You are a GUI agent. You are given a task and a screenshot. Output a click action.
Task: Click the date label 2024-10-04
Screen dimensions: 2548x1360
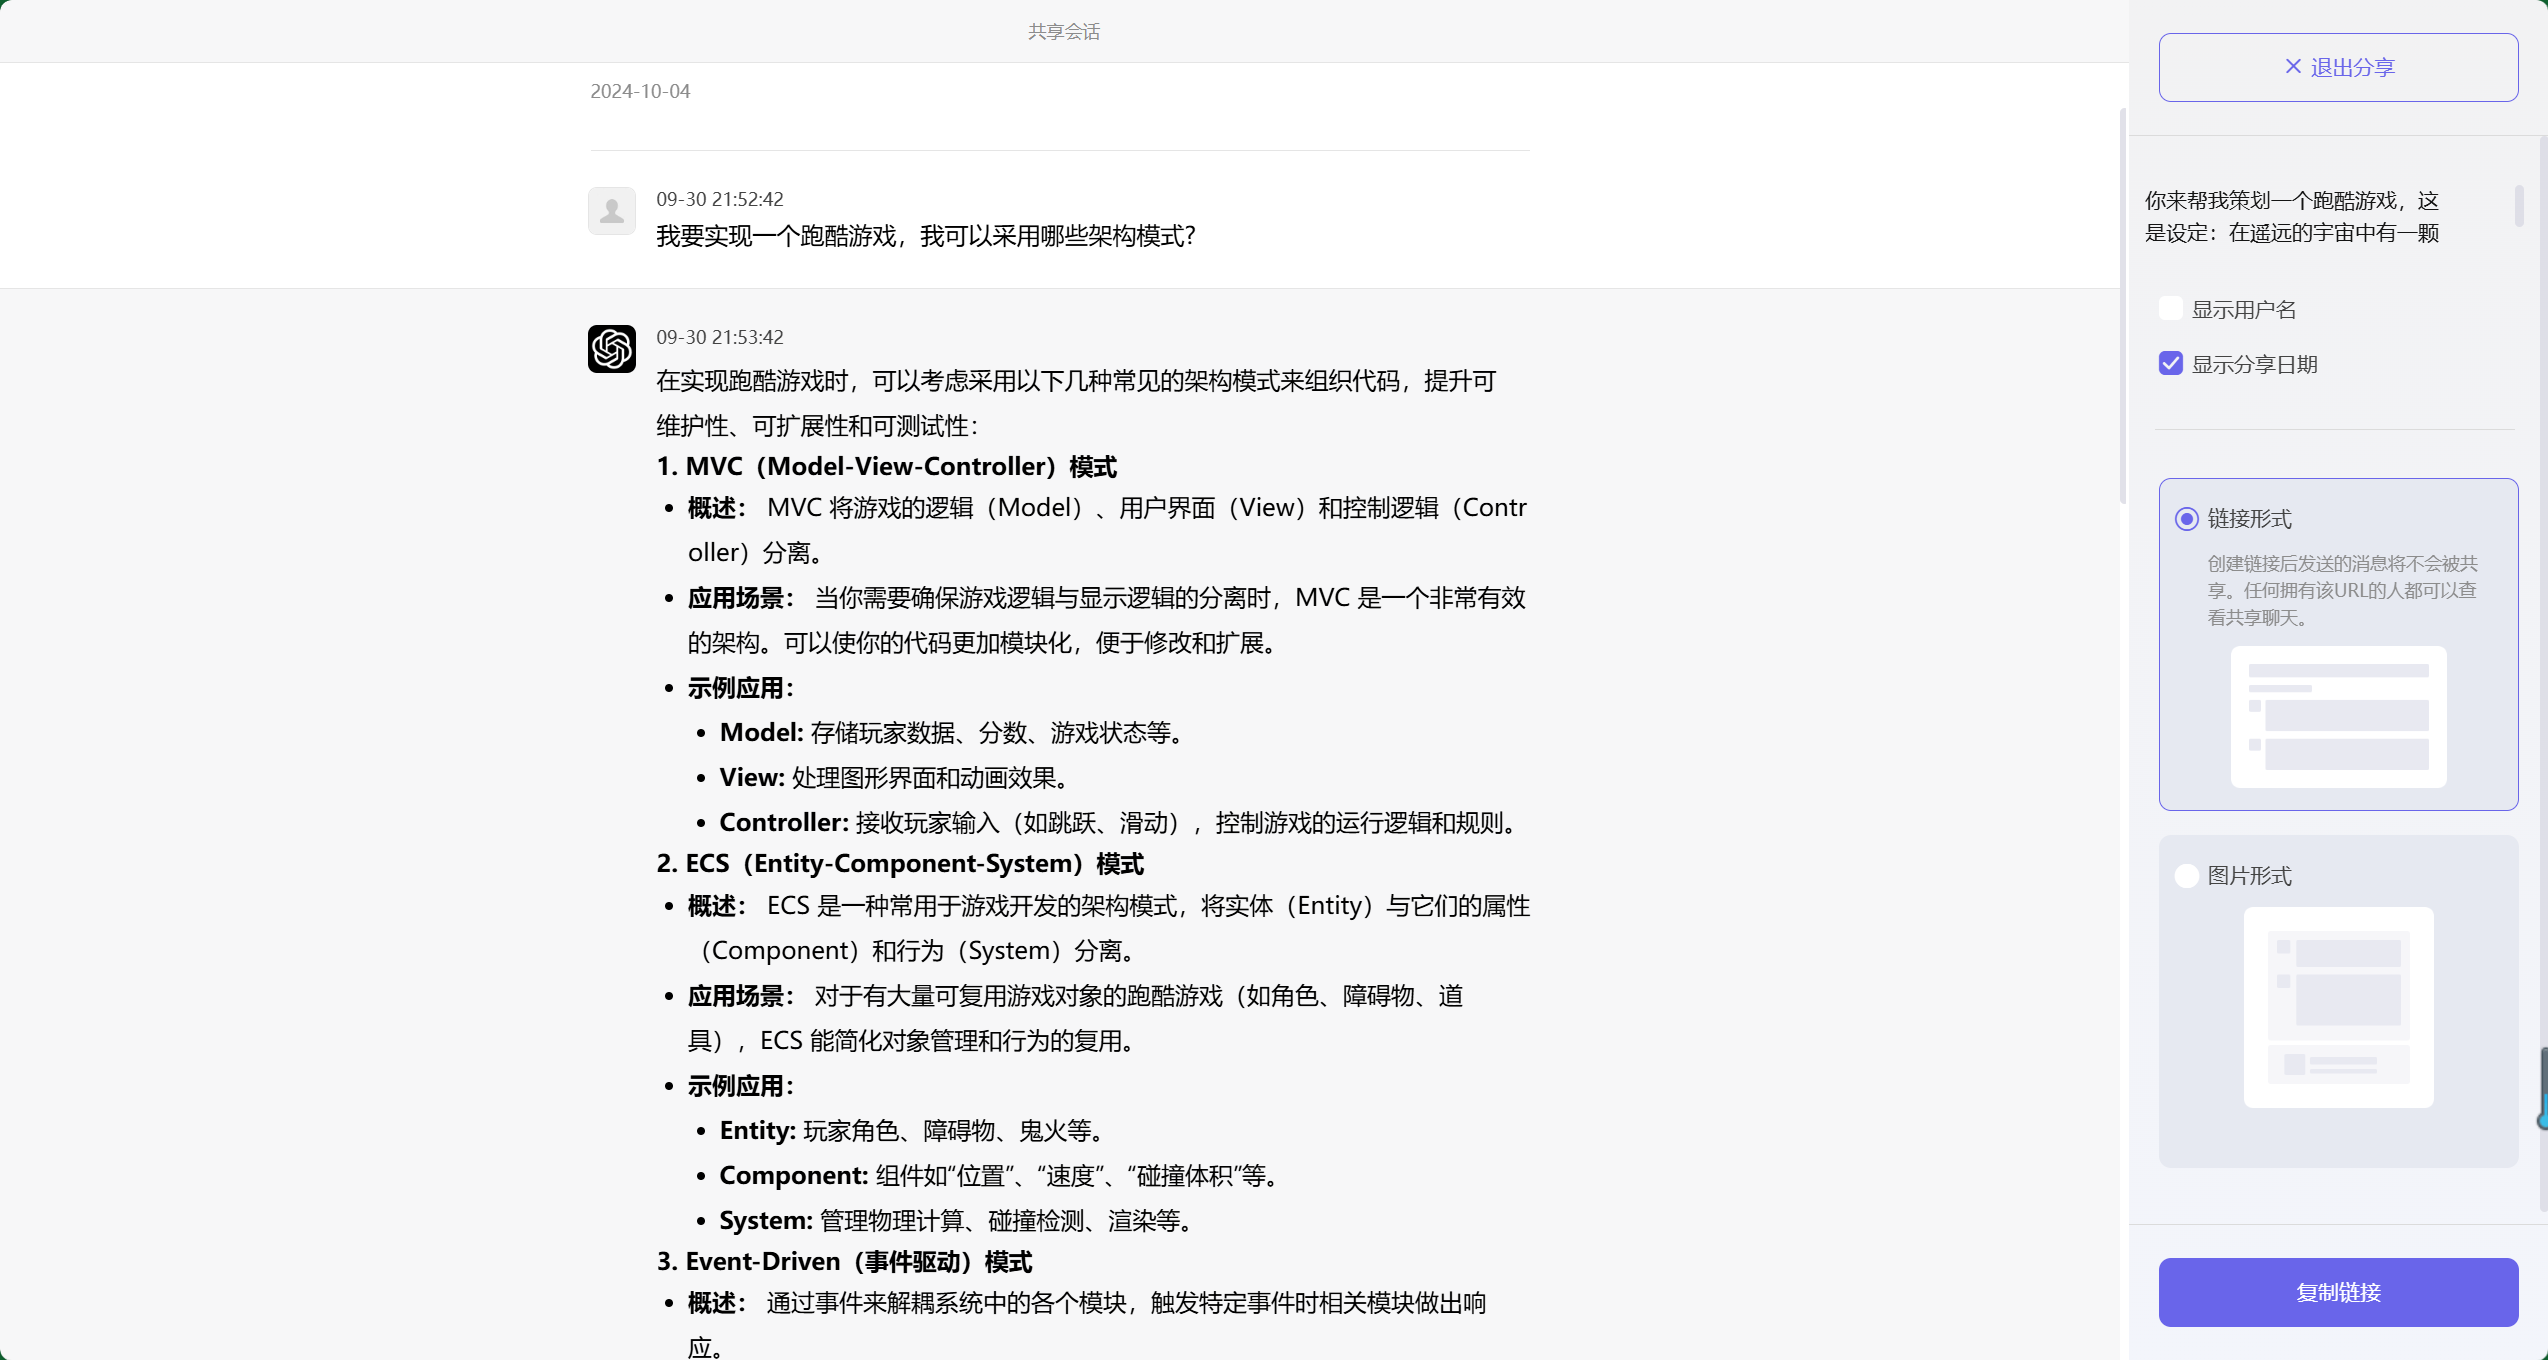click(640, 91)
